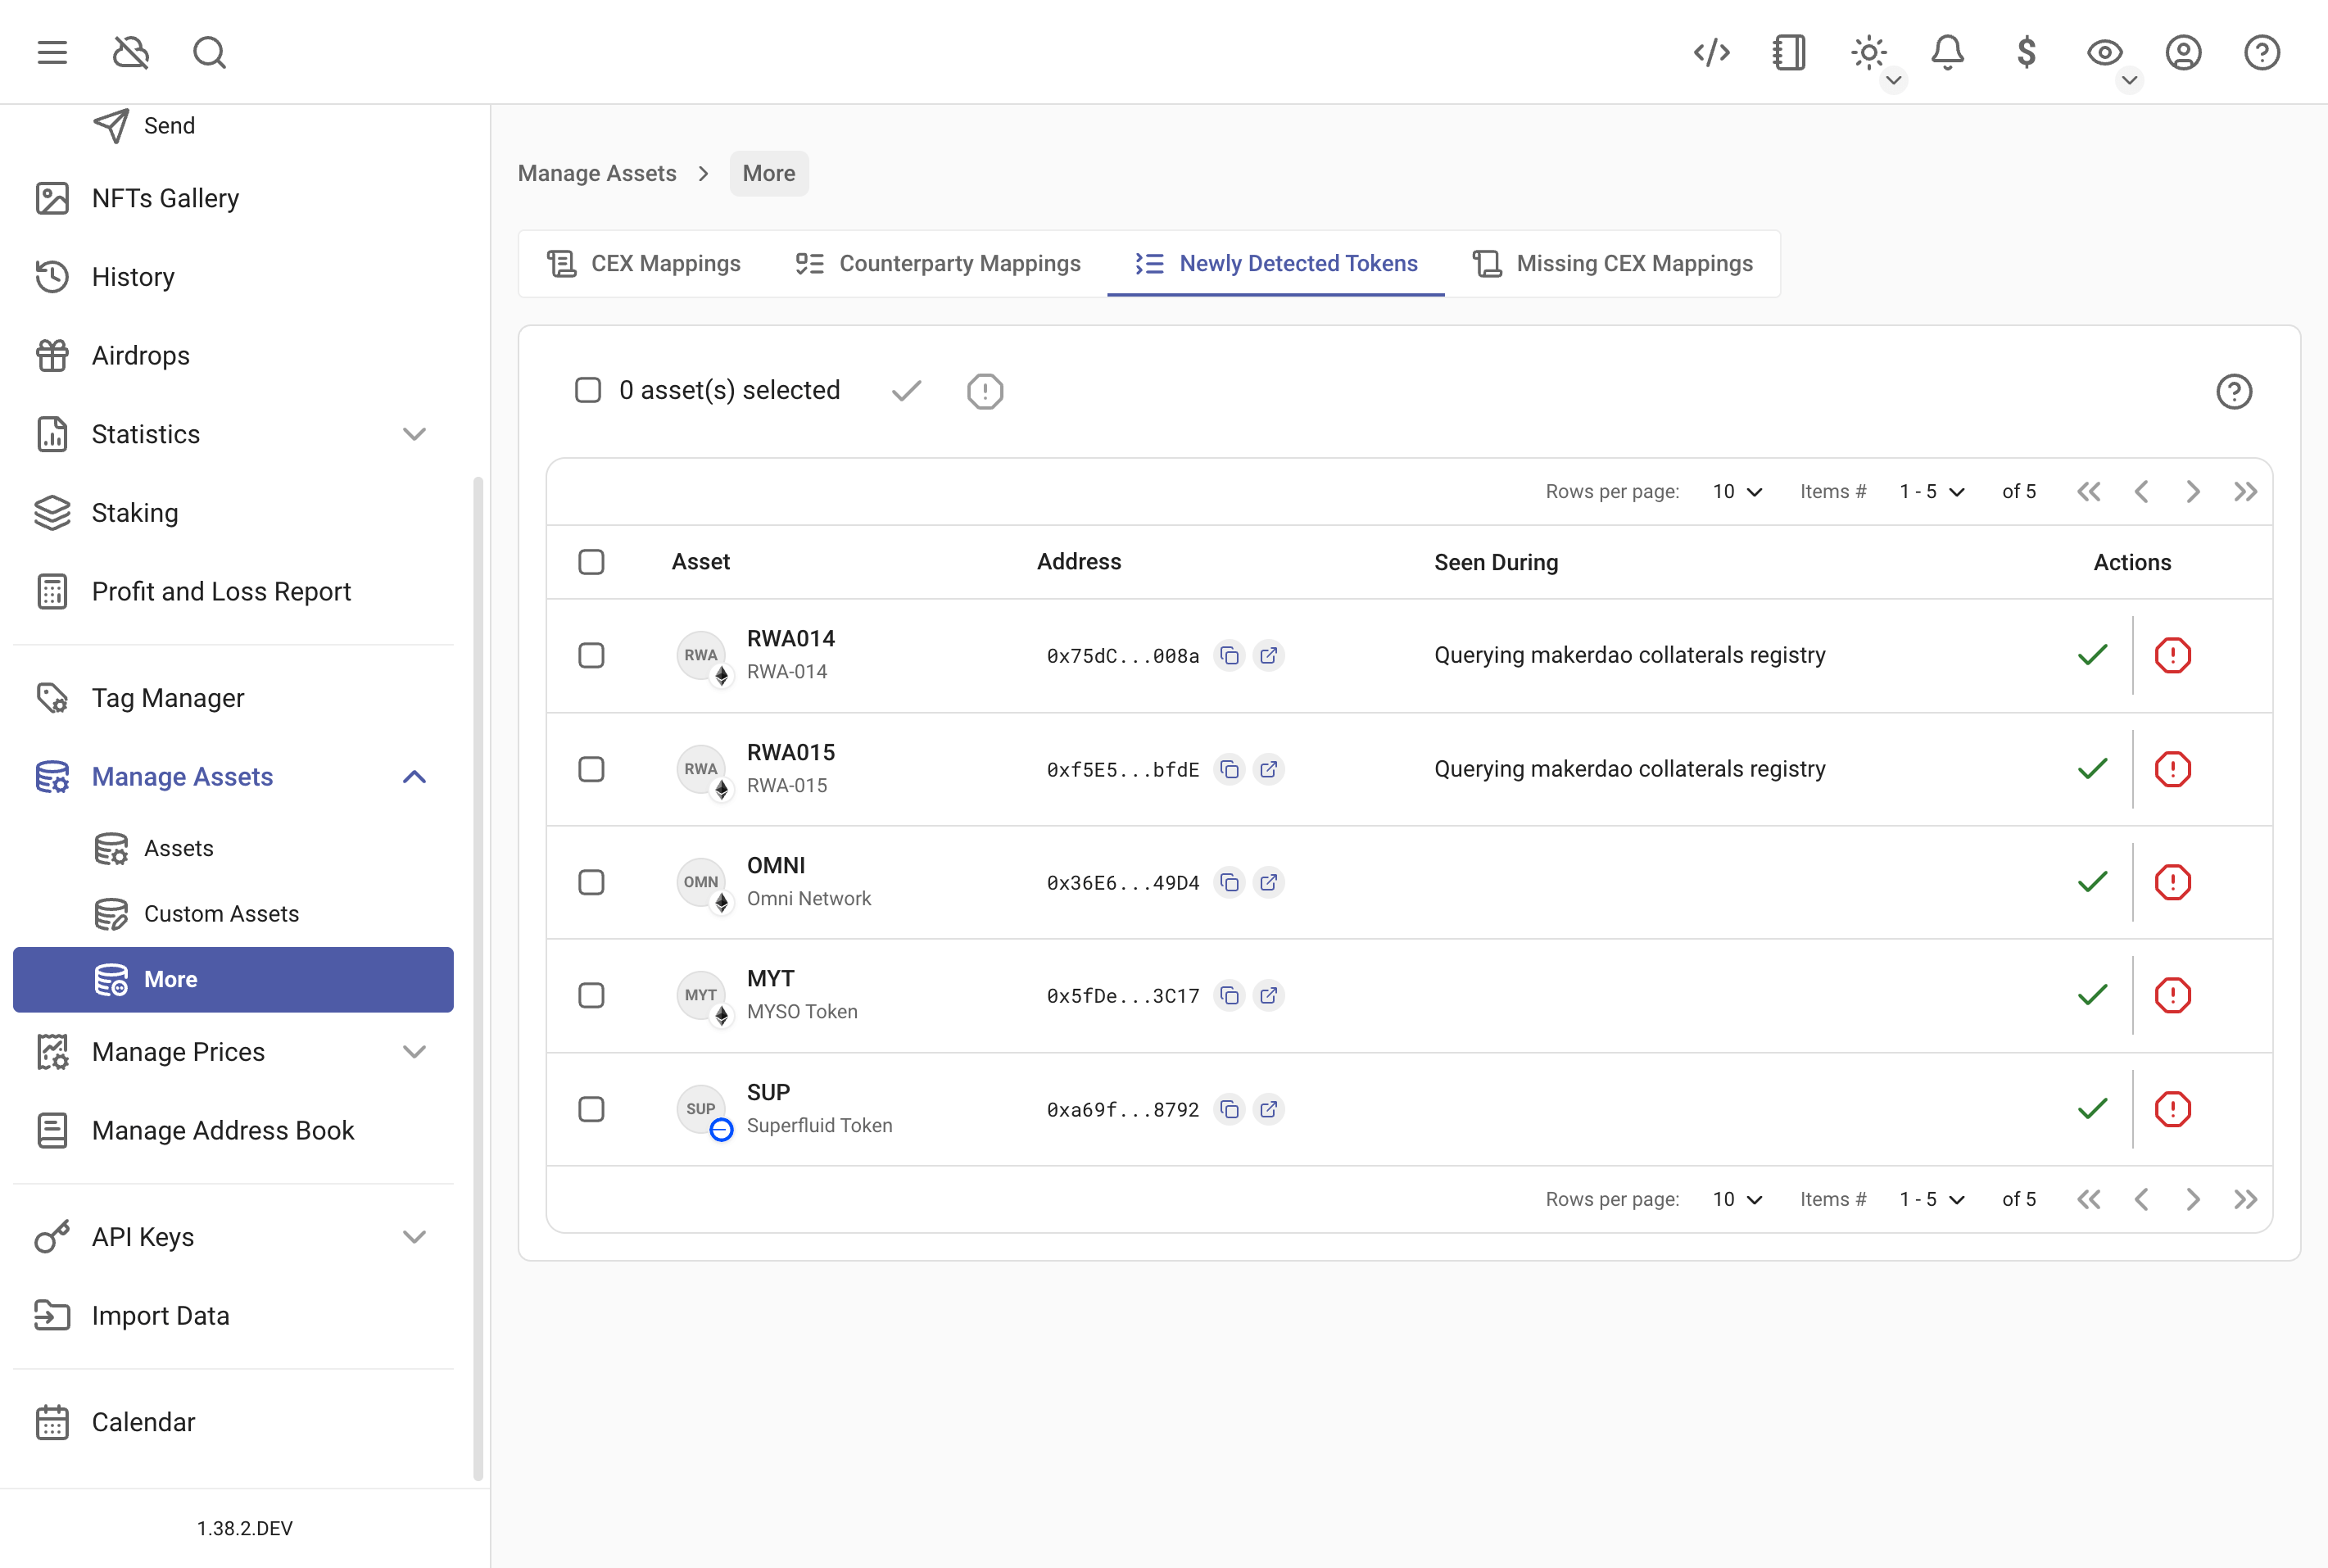
Task: Toggle the '0 asset(s) selected' checkbox
Action: pyautogui.click(x=588, y=390)
